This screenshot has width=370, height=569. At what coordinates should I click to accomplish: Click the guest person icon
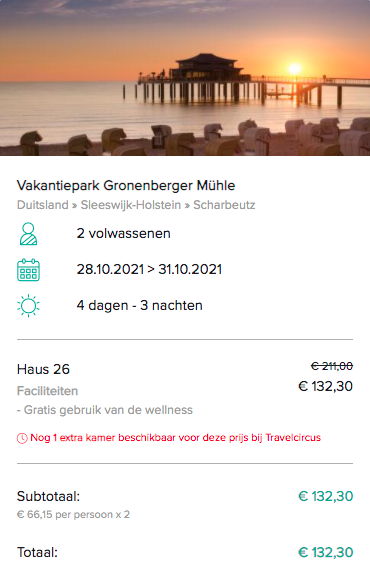click(28, 234)
